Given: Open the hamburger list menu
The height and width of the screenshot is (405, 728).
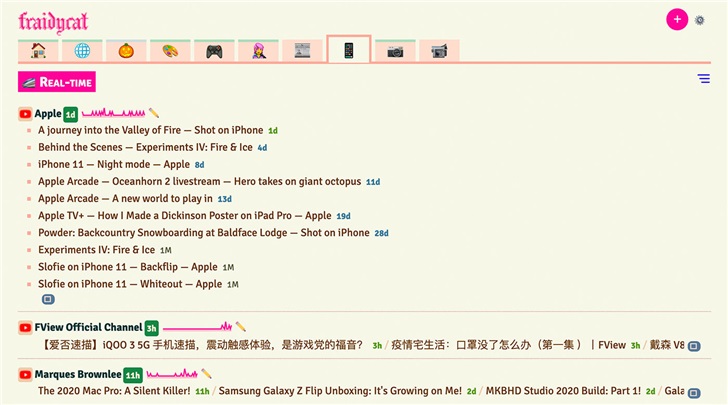Looking at the screenshot, I should click(703, 78).
